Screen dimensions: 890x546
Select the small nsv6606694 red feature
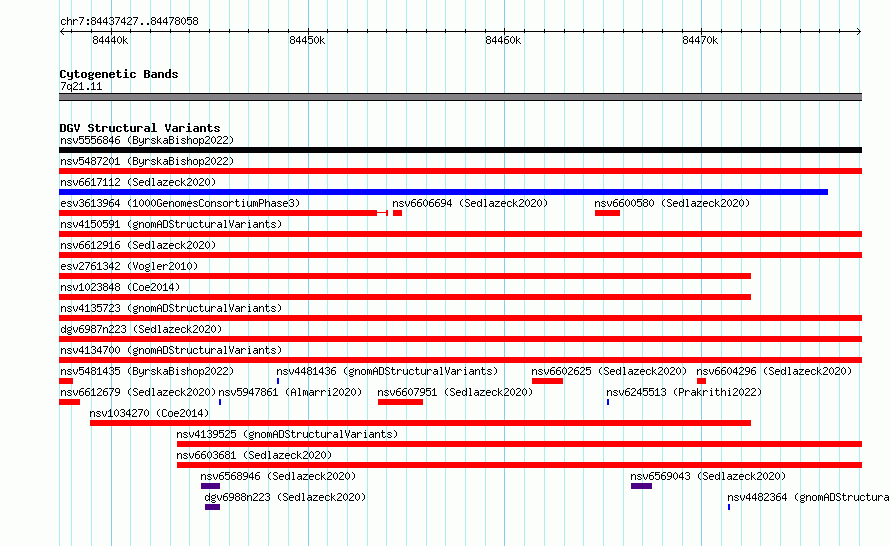(397, 213)
